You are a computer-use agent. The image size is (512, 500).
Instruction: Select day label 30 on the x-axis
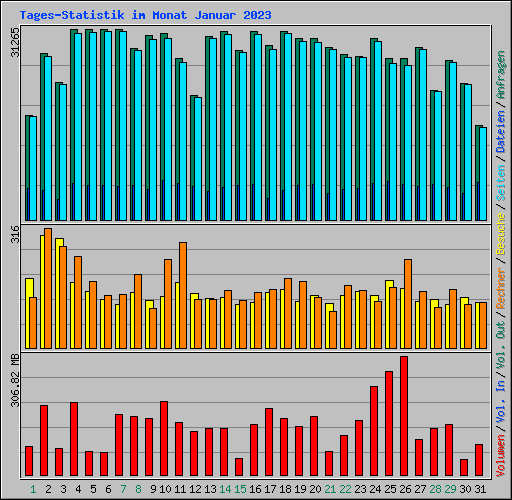click(x=465, y=489)
